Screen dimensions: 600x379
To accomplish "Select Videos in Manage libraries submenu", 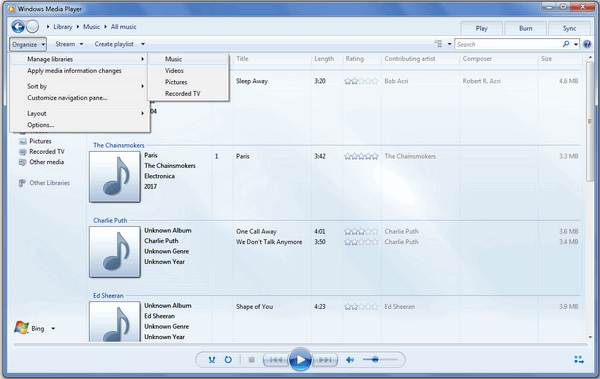I will pyautogui.click(x=188, y=70).
